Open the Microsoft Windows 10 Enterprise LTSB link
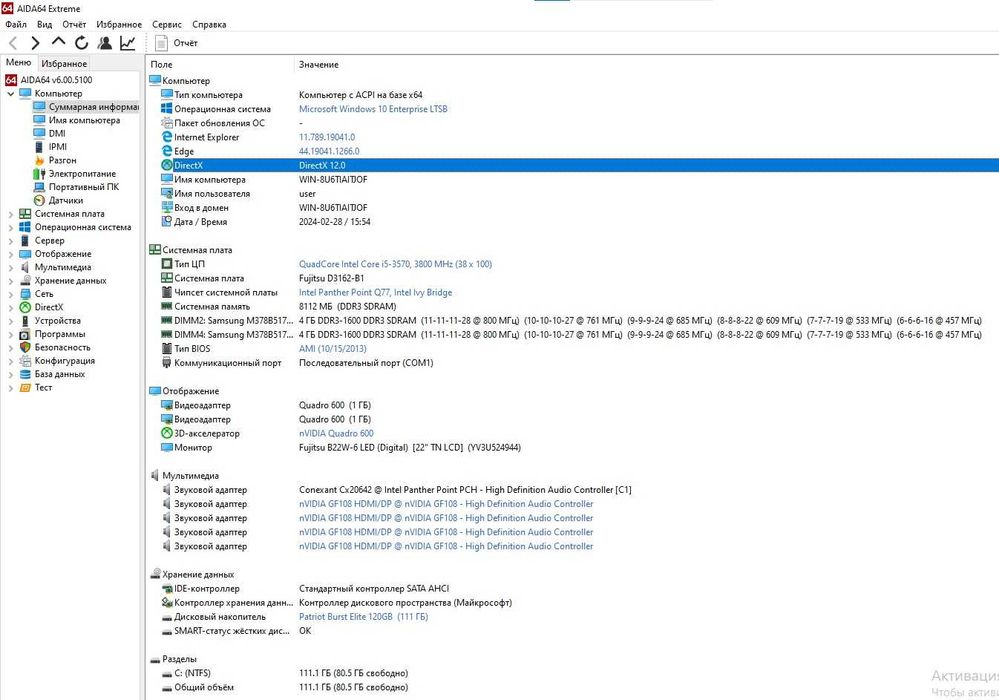 pyautogui.click(x=373, y=109)
